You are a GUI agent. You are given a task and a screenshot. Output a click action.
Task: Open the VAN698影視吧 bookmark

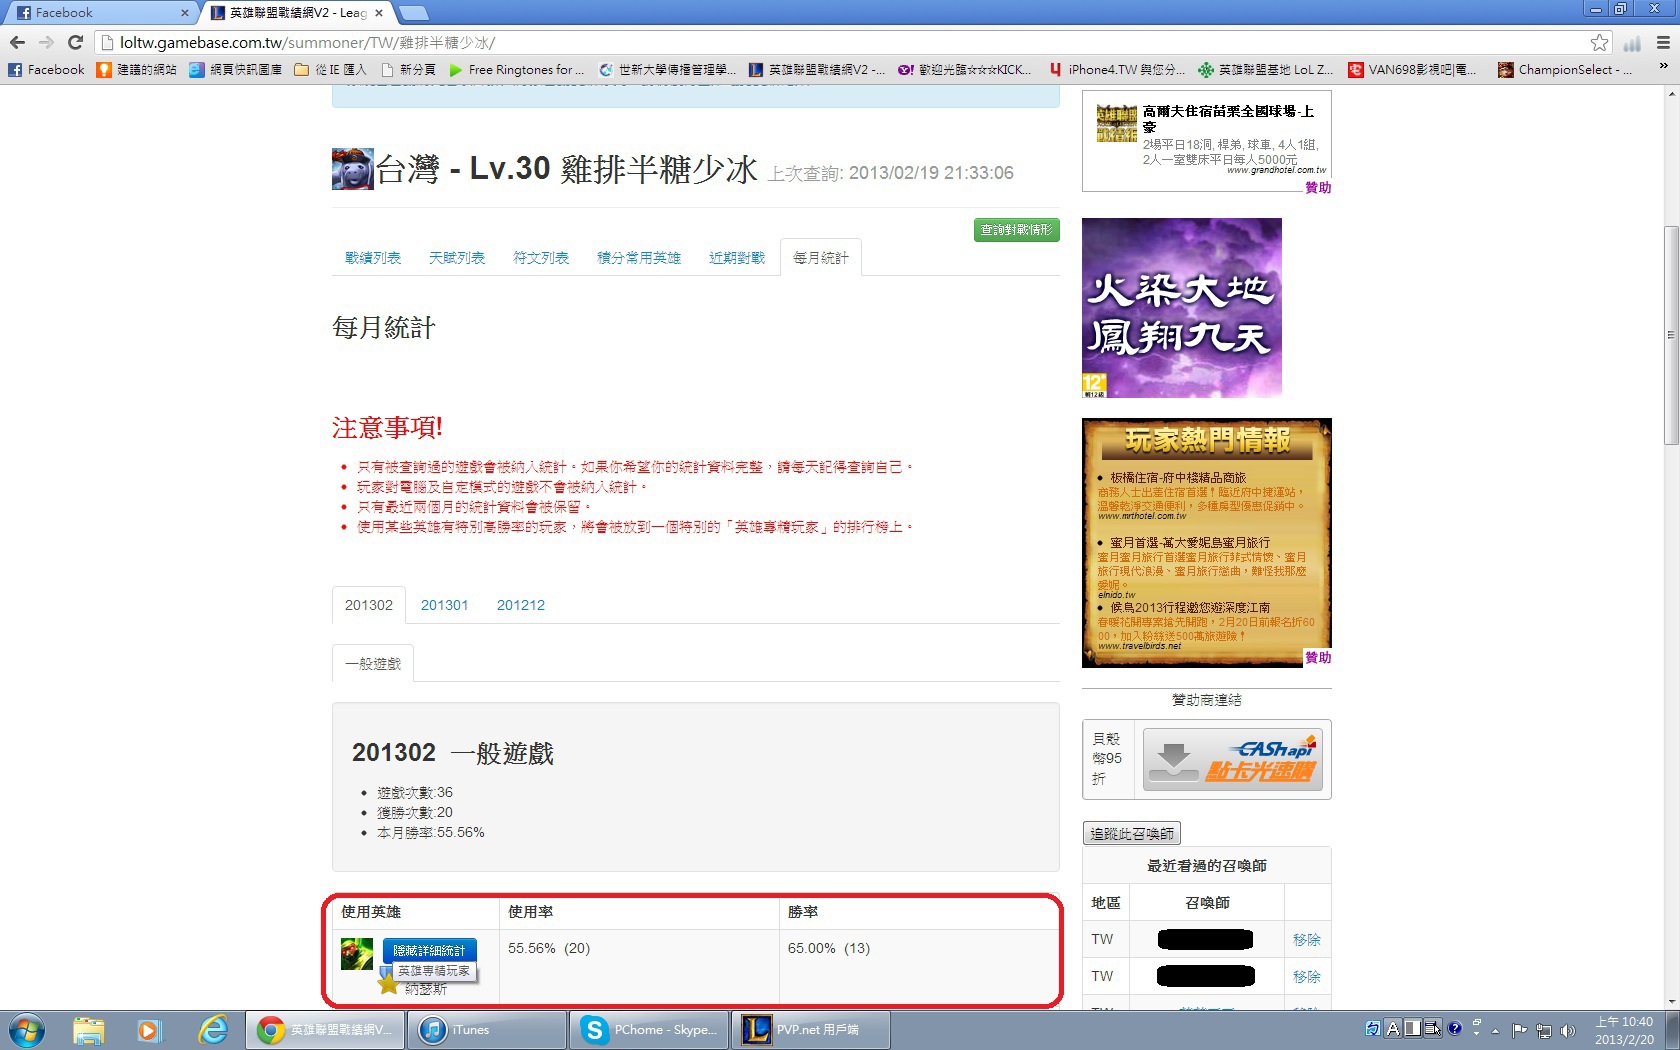coord(1412,70)
